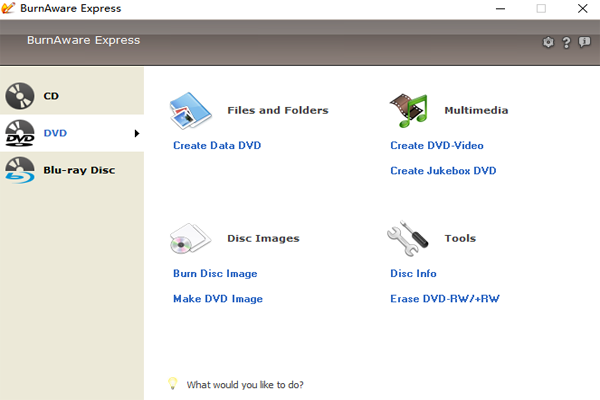The height and width of the screenshot is (400, 600).
Task: Click the arrow beside the DVD tab
Action: coord(137,133)
